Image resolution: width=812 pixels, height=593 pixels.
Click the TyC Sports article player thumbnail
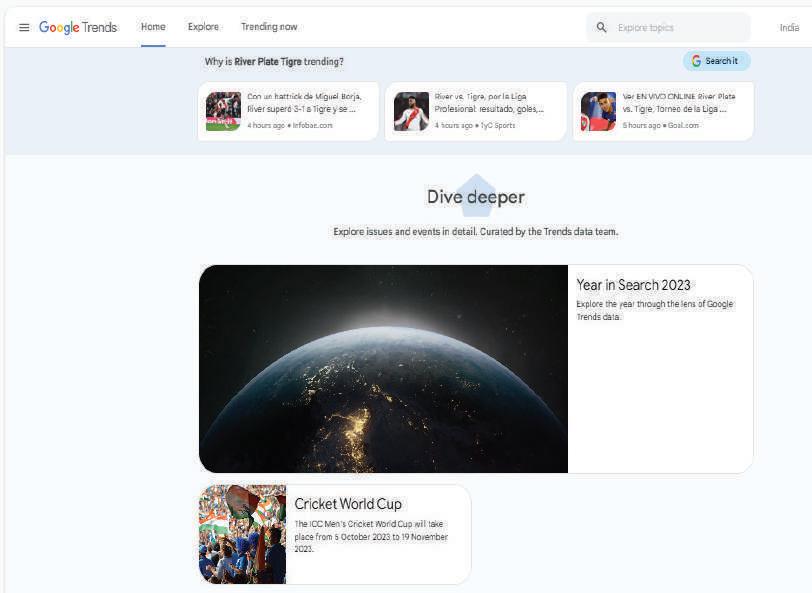pos(411,111)
